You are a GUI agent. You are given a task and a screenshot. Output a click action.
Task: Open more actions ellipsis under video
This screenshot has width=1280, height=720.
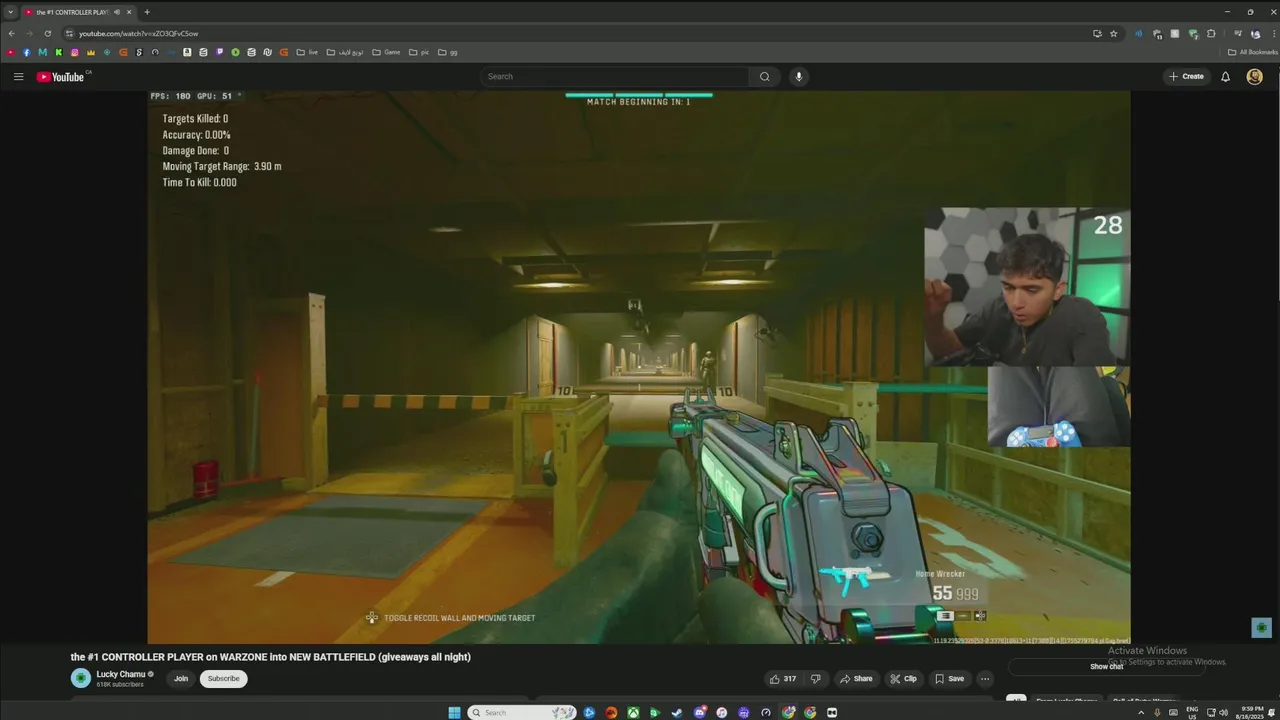click(985, 679)
